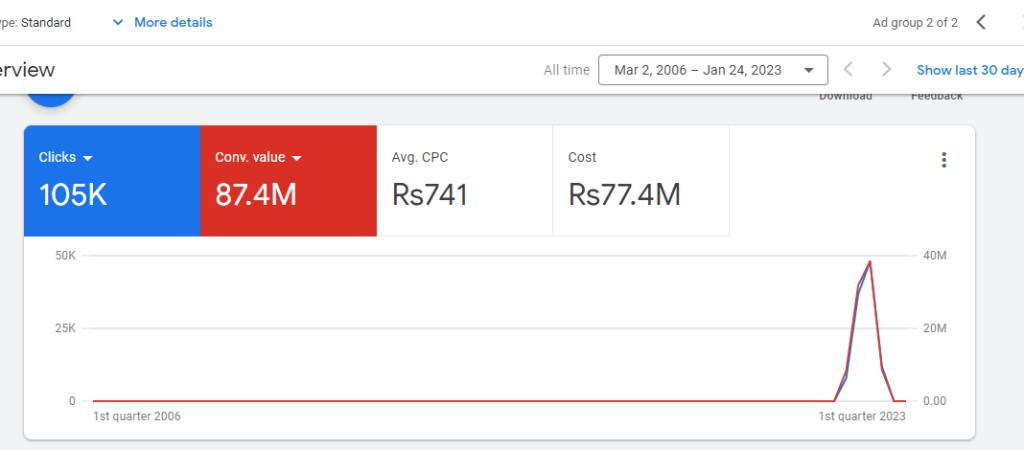Viewport: 1024px width, 450px height.
Task: Expand the More details section
Action: tap(162, 22)
